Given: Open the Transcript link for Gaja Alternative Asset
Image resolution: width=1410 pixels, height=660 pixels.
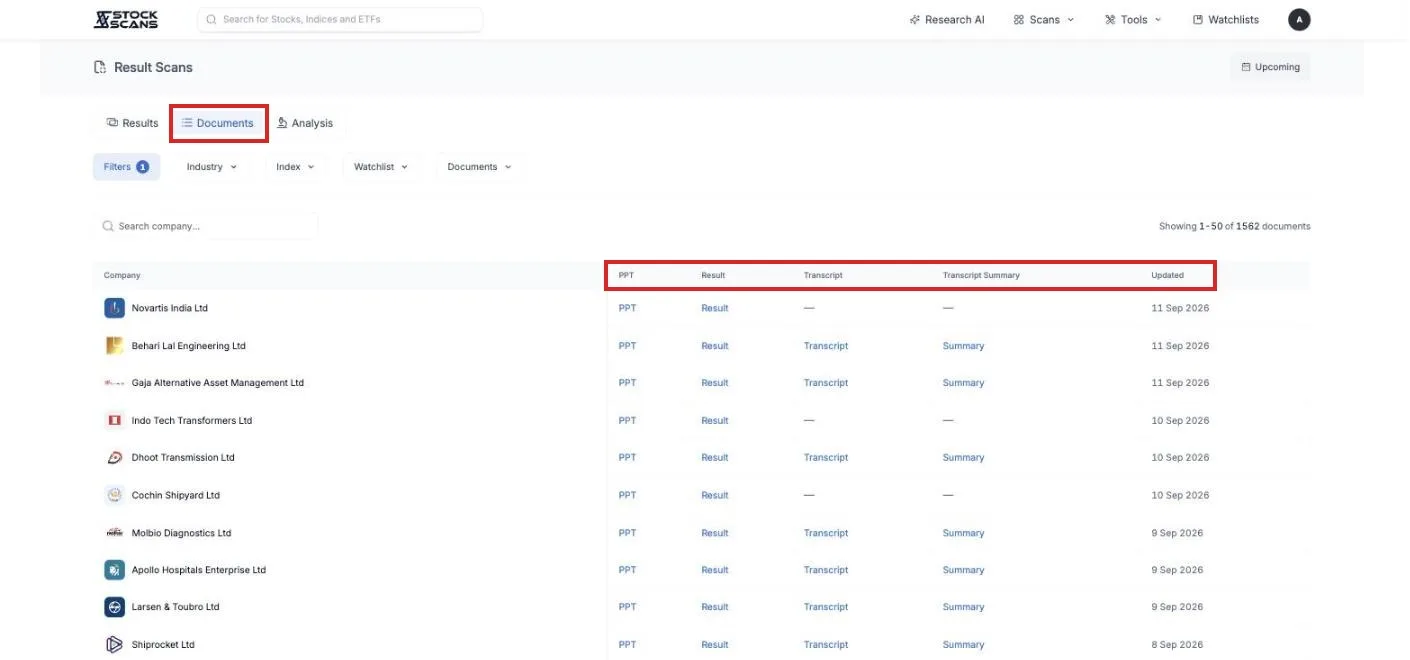Looking at the screenshot, I should coord(826,383).
